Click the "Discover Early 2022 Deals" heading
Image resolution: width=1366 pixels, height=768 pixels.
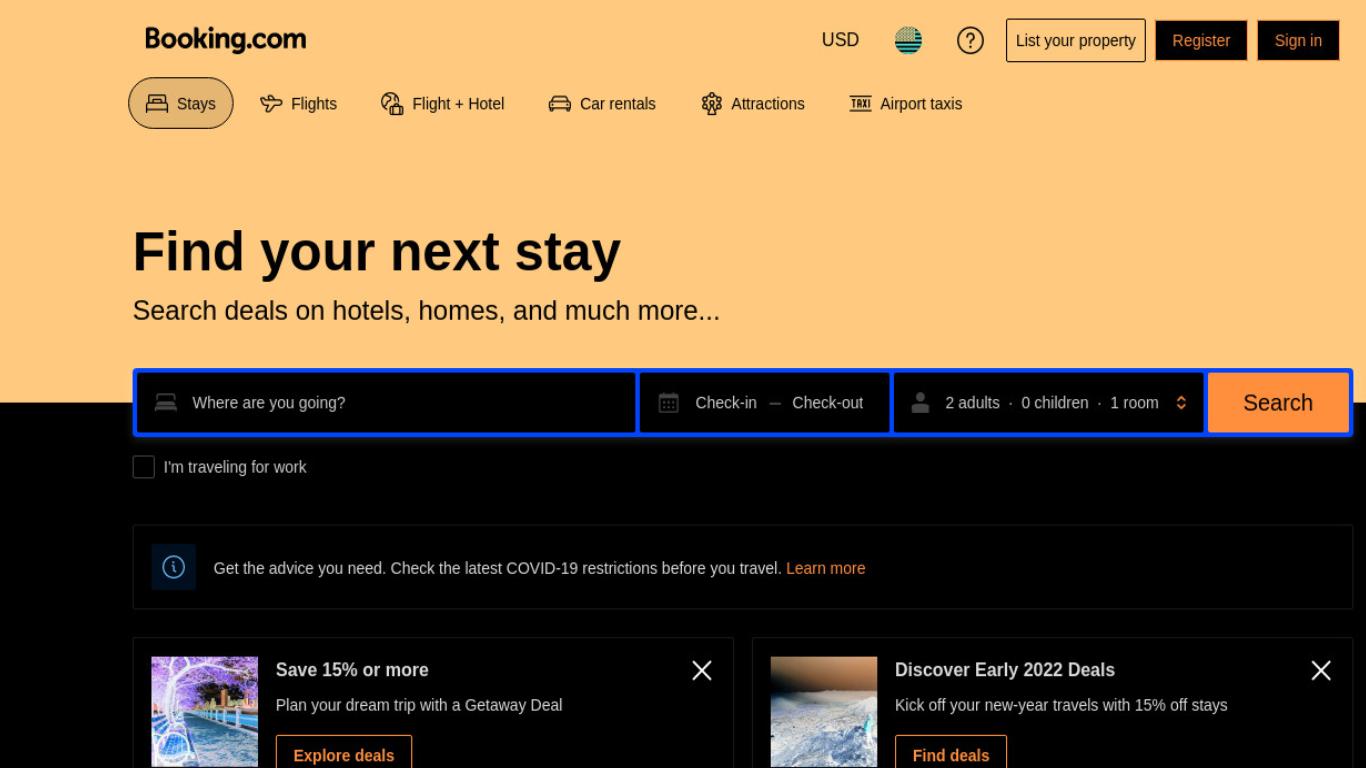coord(1005,670)
